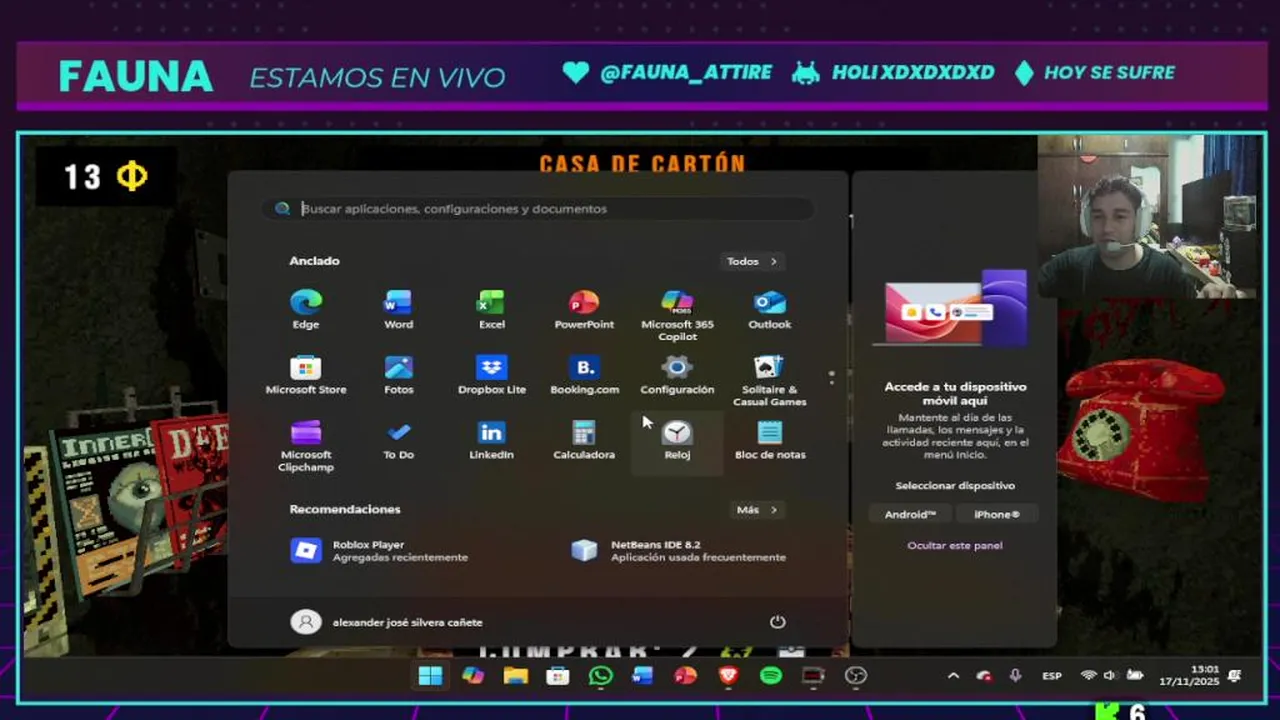Image resolution: width=1280 pixels, height=720 pixels.
Task: Open LinkedIn pinned app
Action: coord(491,440)
